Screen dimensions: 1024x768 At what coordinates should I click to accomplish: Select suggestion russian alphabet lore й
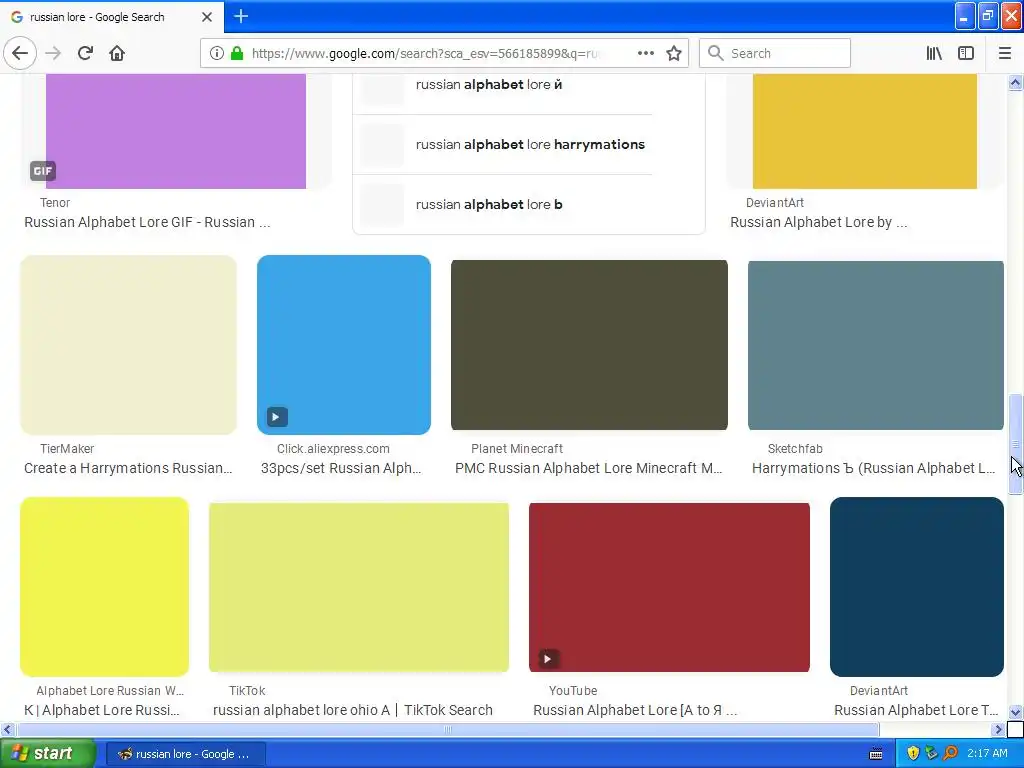488,84
